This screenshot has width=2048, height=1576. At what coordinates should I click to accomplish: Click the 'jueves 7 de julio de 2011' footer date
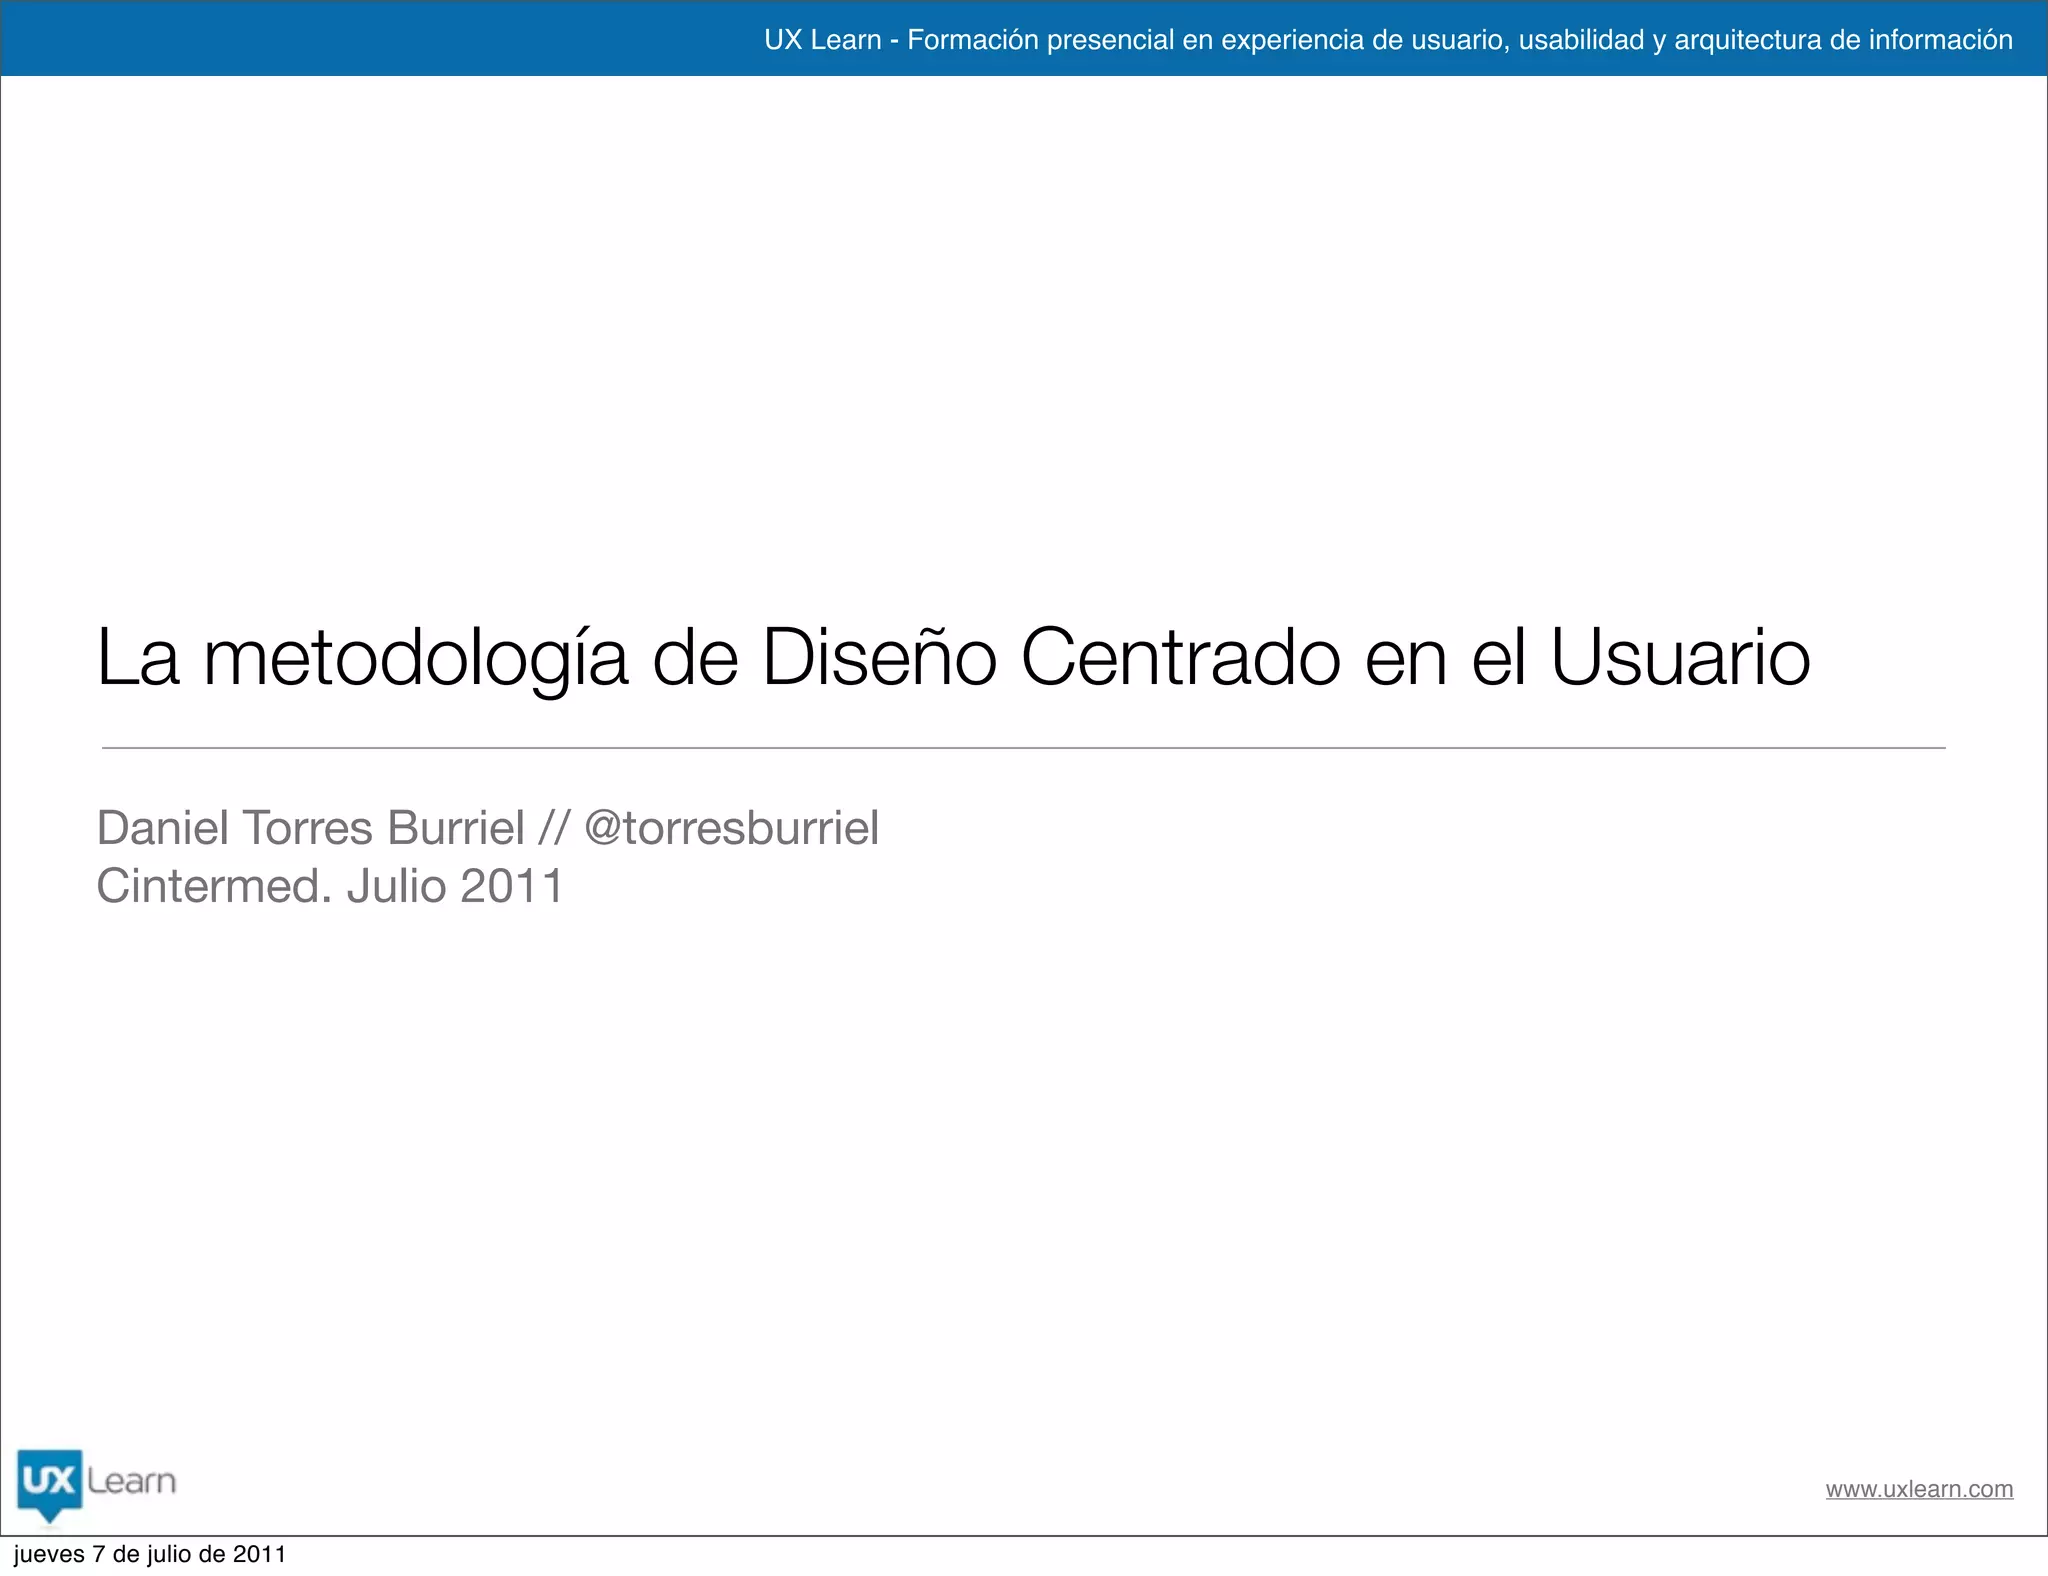(x=150, y=1555)
